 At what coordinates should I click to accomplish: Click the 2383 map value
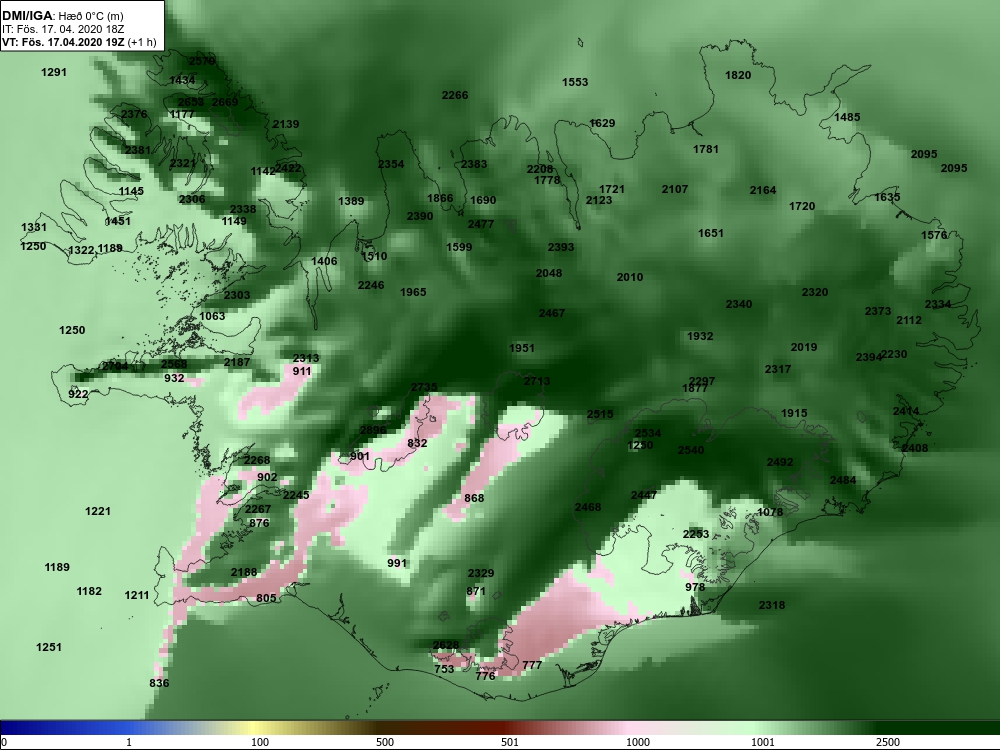coord(474,165)
